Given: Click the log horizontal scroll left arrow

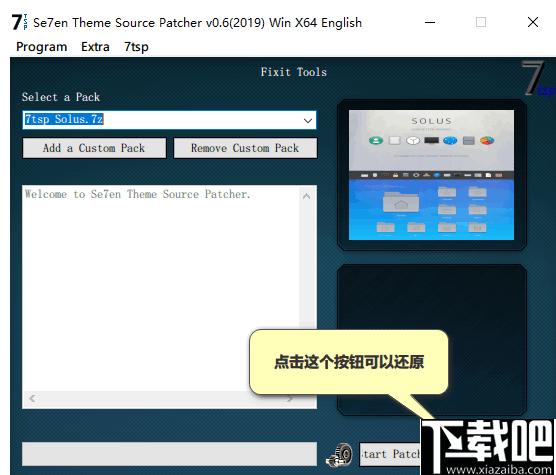Looking at the screenshot, I should point(32,398).
